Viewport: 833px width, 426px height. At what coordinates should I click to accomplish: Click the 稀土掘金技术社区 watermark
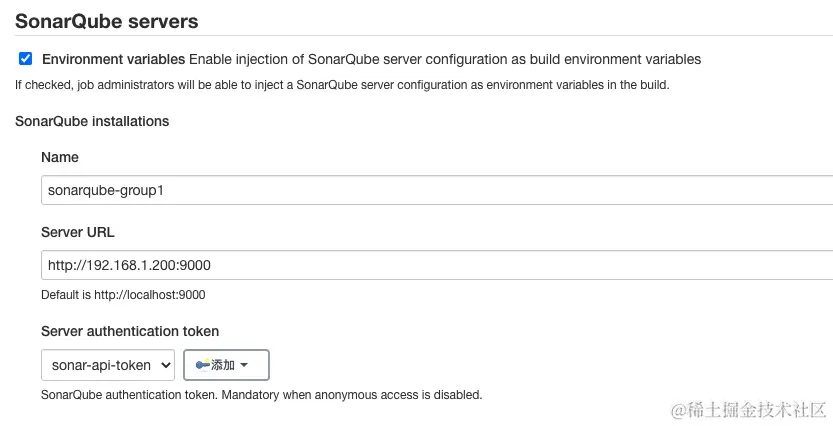pos(750,410)
